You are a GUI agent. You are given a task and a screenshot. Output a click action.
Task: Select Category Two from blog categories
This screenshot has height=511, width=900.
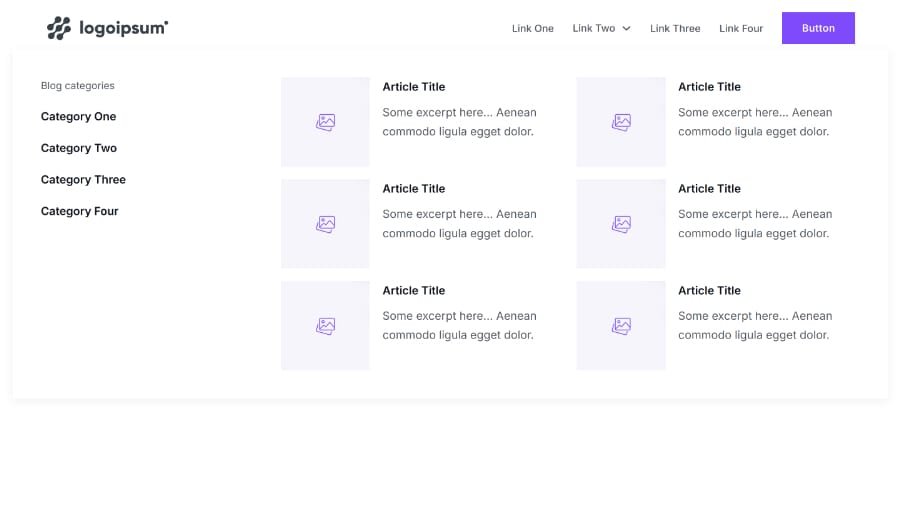point(79,148)
